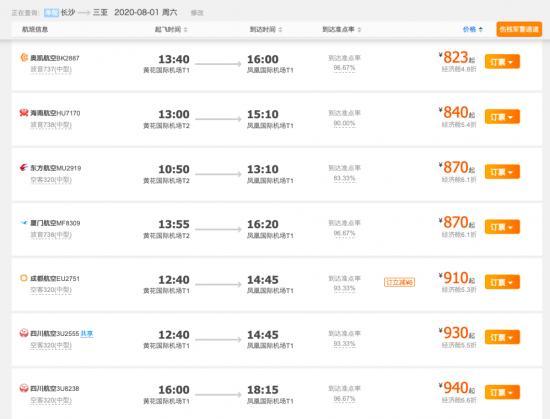Click the Sichuan Airlines 3U2555 logo icon
This screenshot has height=419, width=550.
(x=24, y=333)
